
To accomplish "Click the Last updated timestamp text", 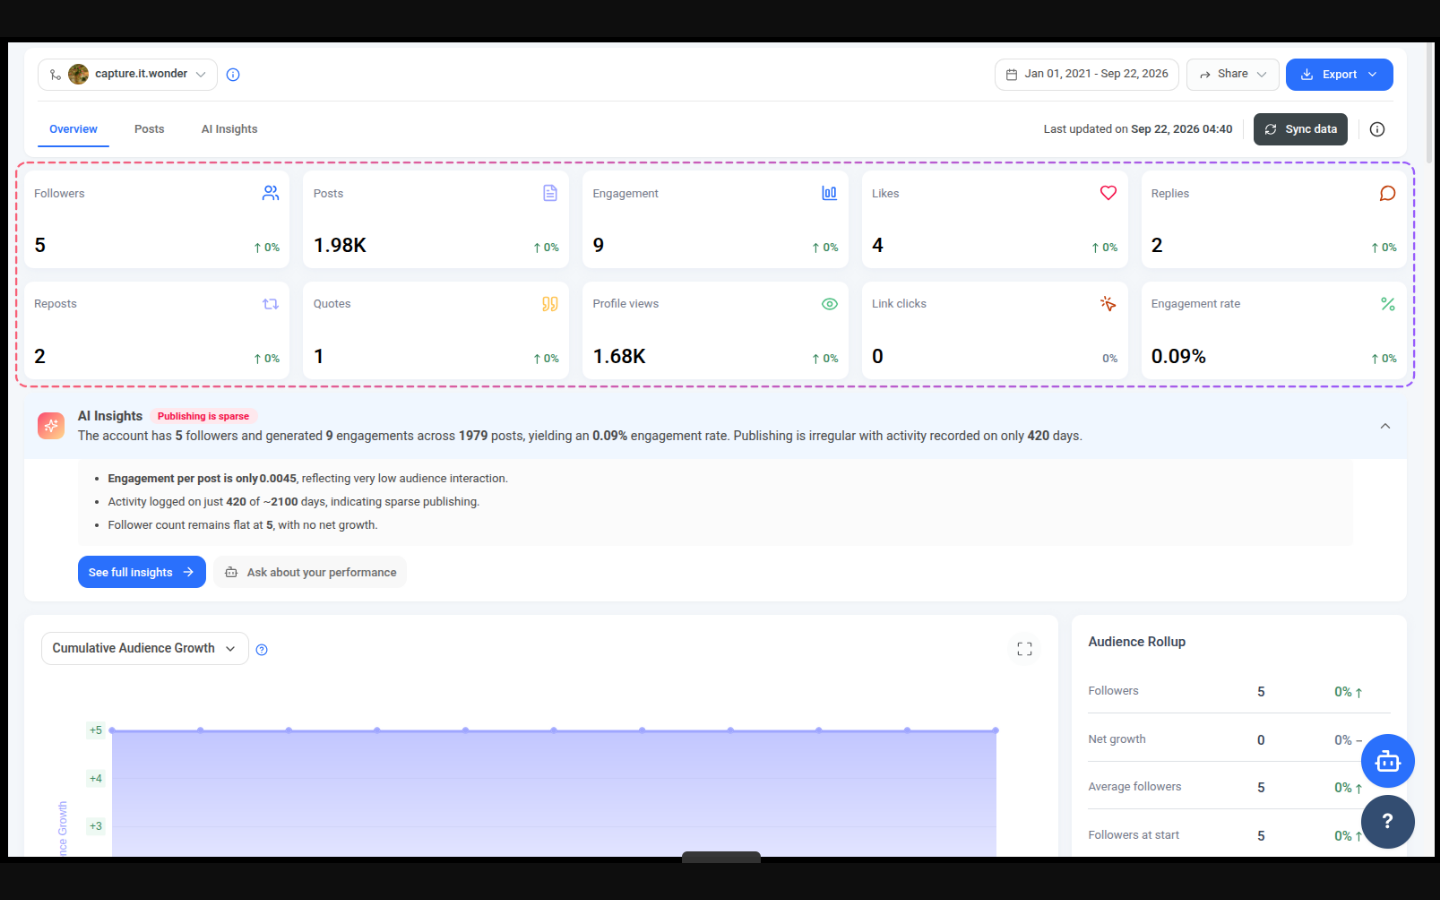I will click(1138, 129).
